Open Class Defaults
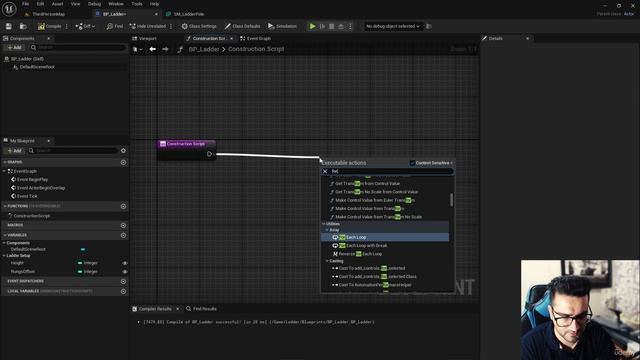 [242, 26]
